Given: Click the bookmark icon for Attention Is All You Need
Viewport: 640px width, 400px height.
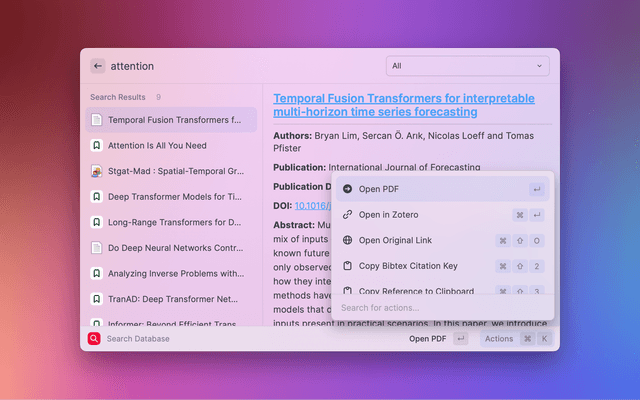Looking at the screenshot, I should tap(96, 145).
